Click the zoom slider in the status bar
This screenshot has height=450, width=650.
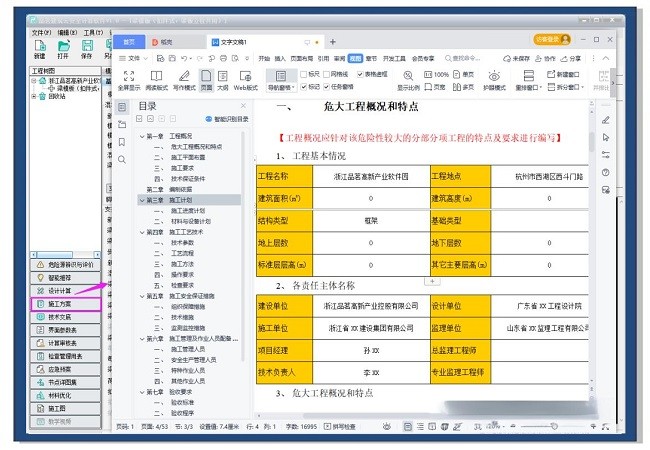point(553,426)
